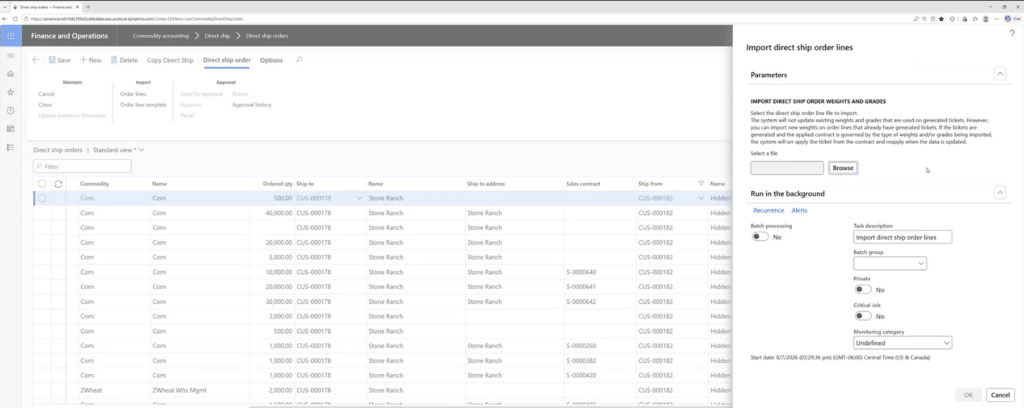1024x408 pixels.
Task: Refresh the grid with the refresh icon
Action: pos(58,183)
